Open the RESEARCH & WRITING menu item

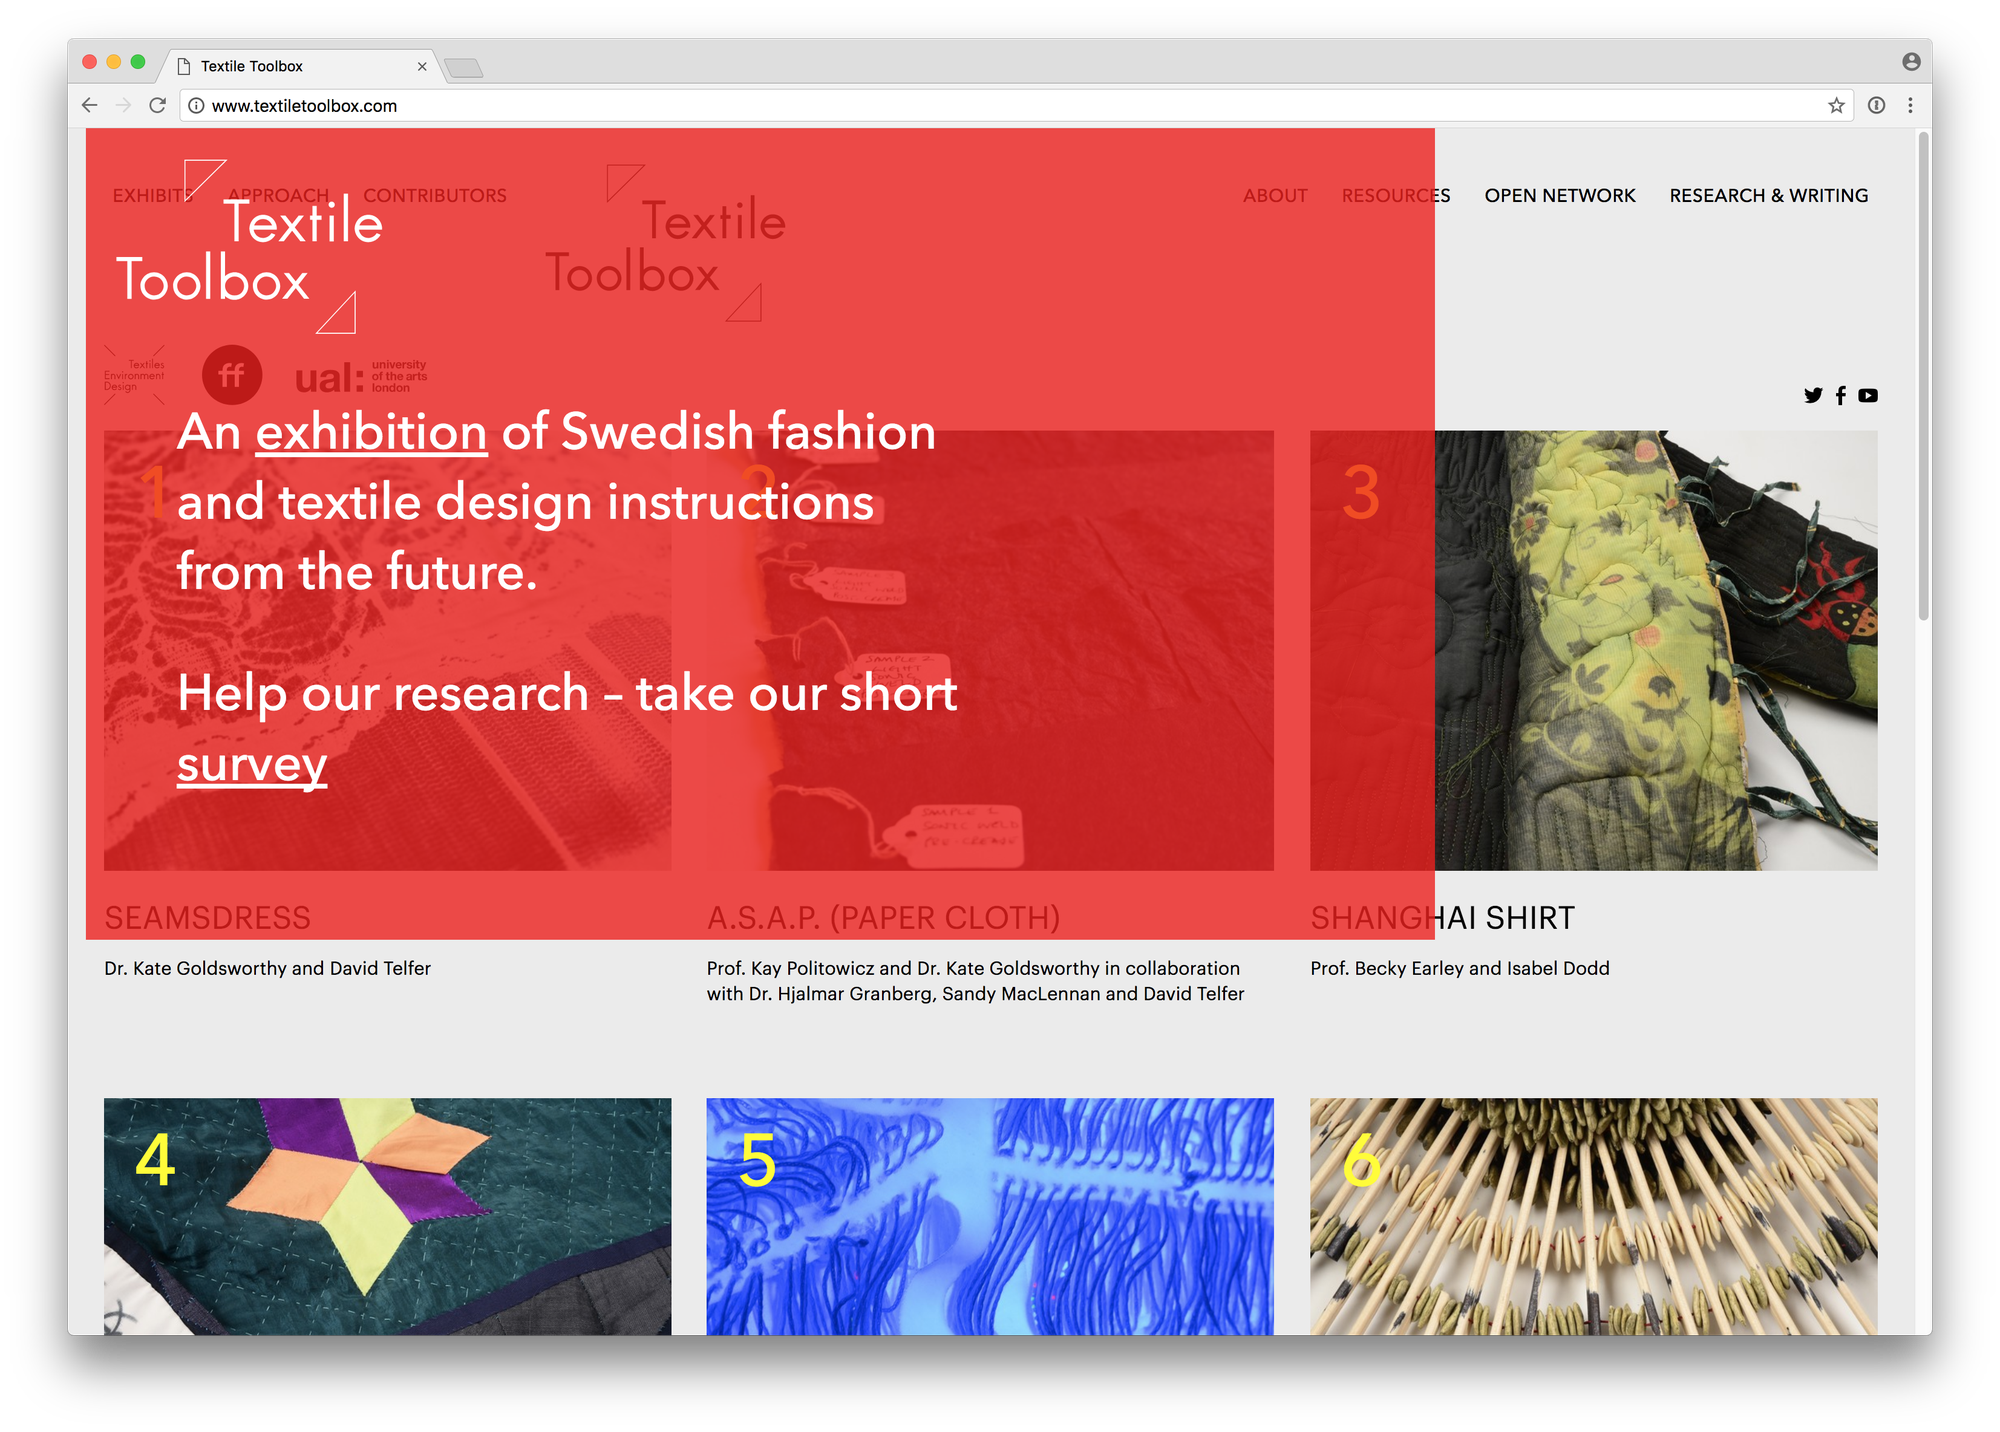[x=1769, y=195]
